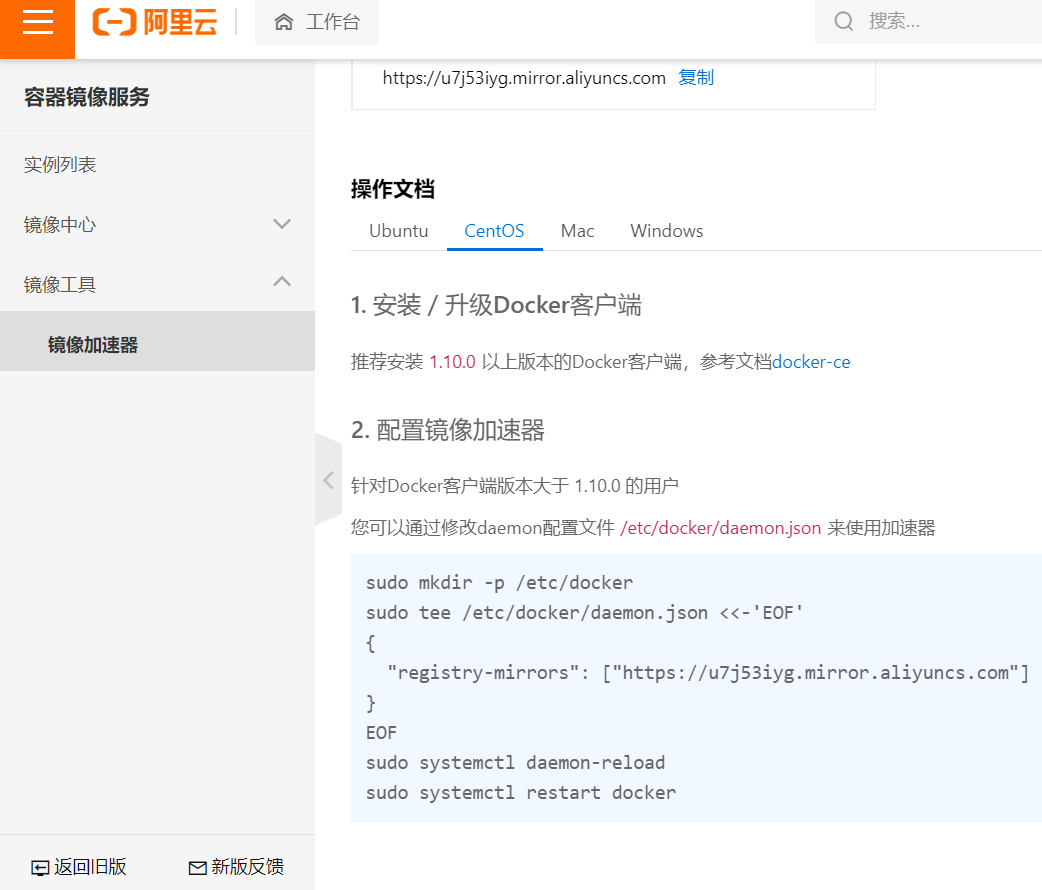This screenshot has width=1042, height=890.
Task: Click the sudo systemctl restart docker line
Action: click(x=520, y=792)
